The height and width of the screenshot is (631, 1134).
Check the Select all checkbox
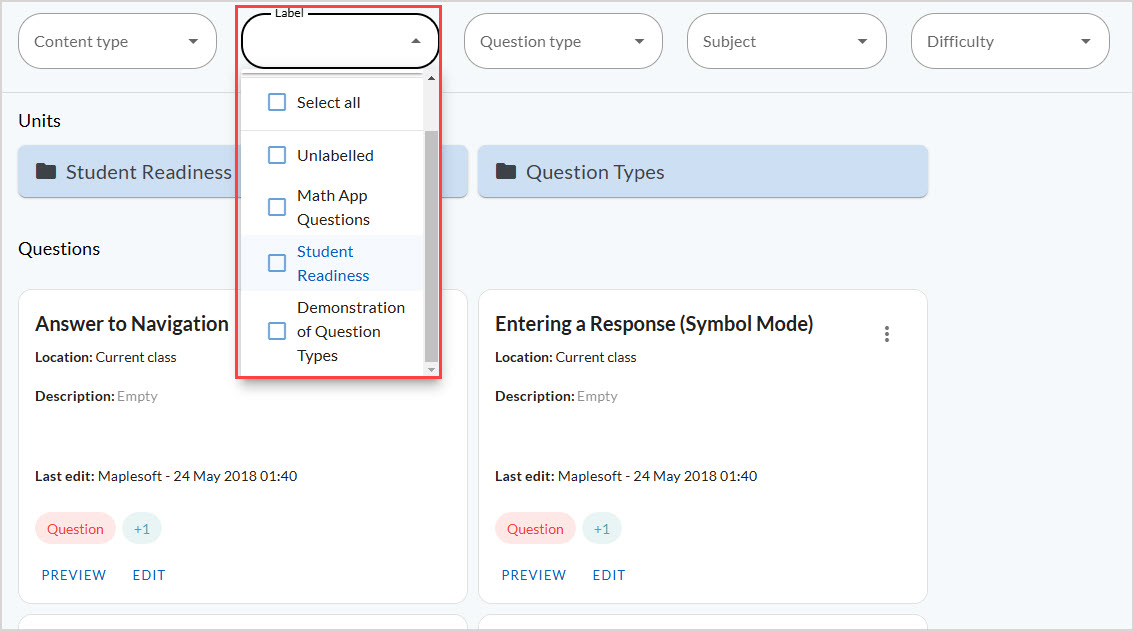click(276, 101)
